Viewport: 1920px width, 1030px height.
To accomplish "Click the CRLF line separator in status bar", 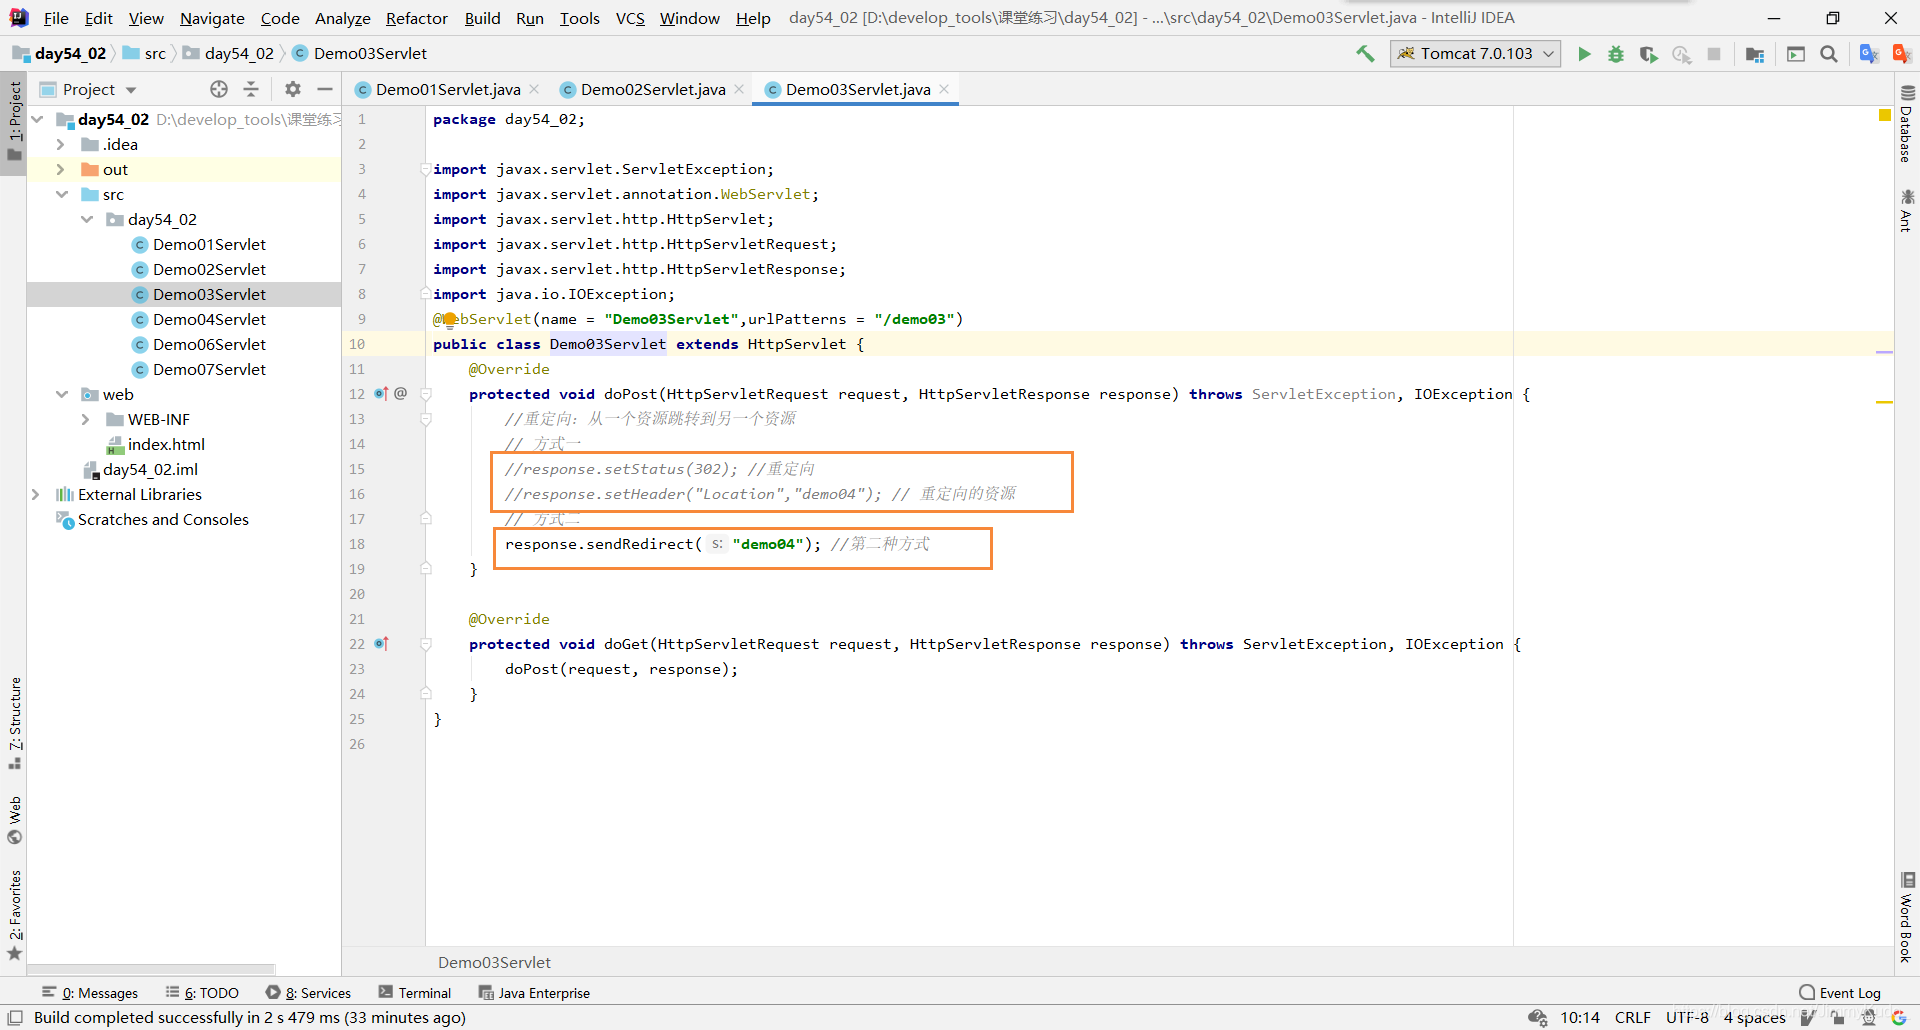I will click(1632, 1018).
